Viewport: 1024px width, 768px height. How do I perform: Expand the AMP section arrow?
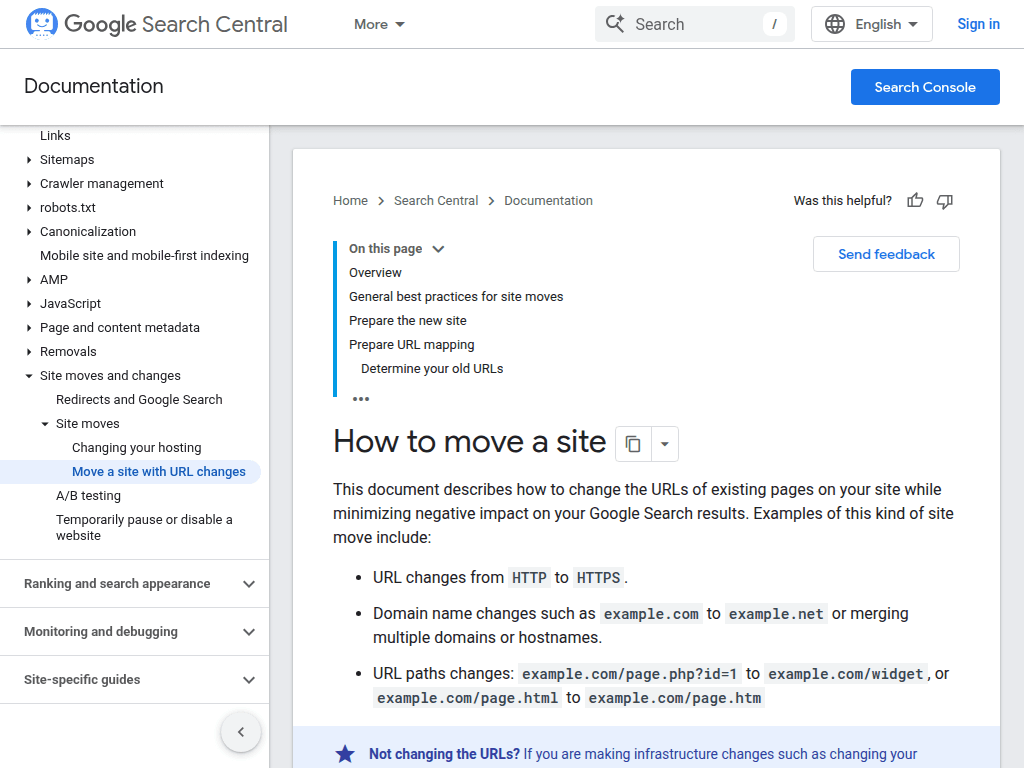pos(29,280)
